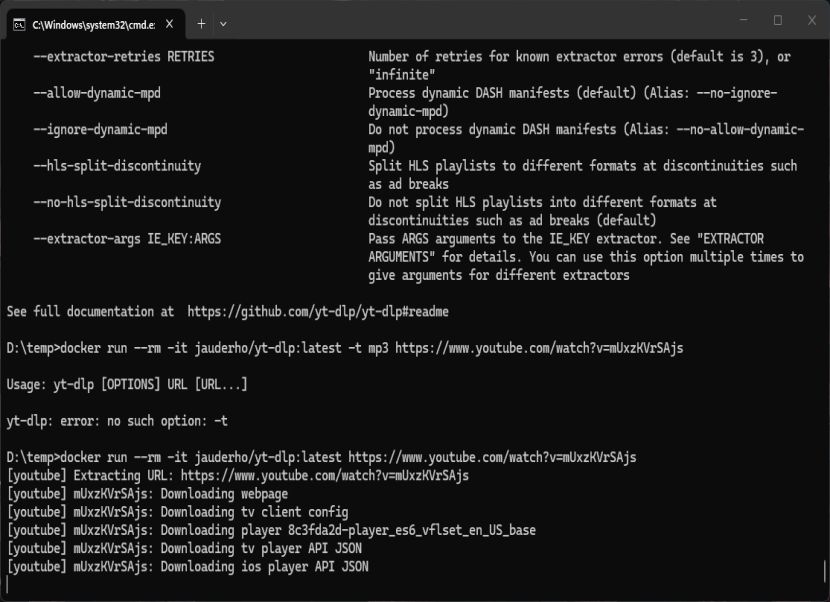Click the URL after 'Extracting URL:'
The height and width of the screenshot is (602, 830).
pos(324,475)
